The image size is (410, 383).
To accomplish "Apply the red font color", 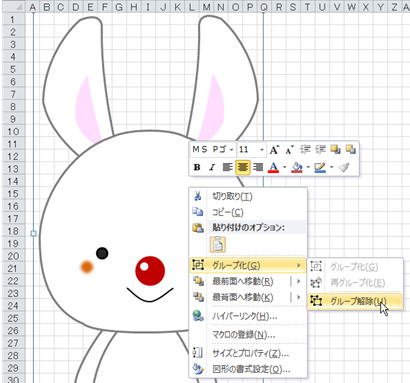I will coord(274,167).
